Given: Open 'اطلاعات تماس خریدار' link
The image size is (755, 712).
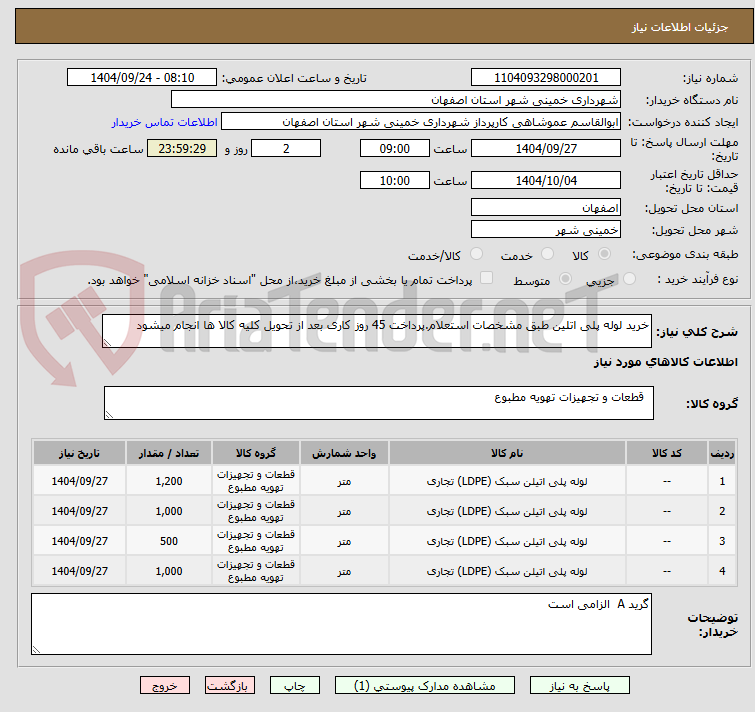Looking at the screenshot, I should (164, 122).
